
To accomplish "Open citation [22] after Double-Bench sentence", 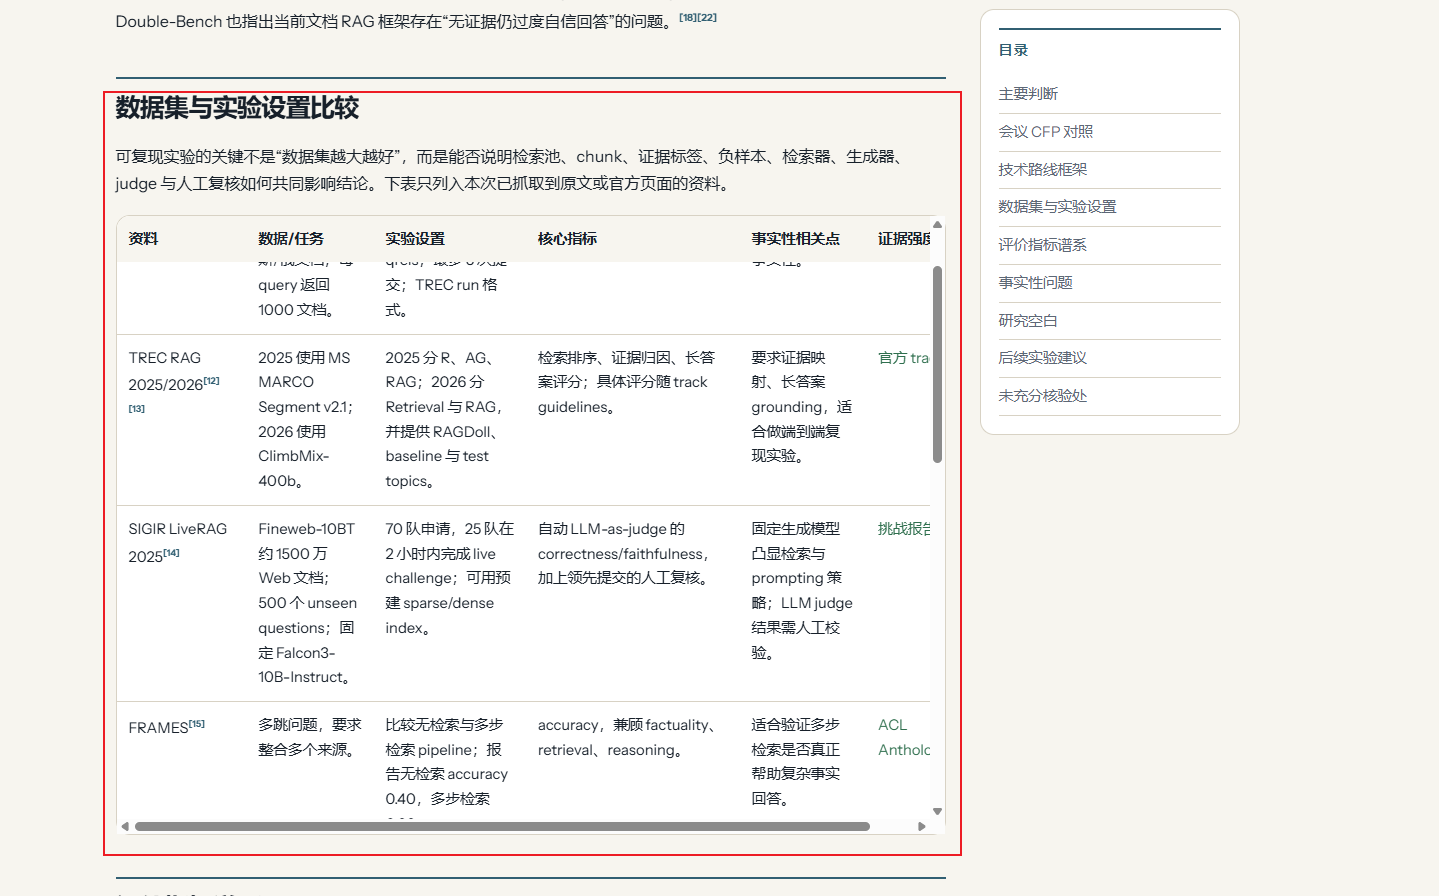I will [707, 17].
